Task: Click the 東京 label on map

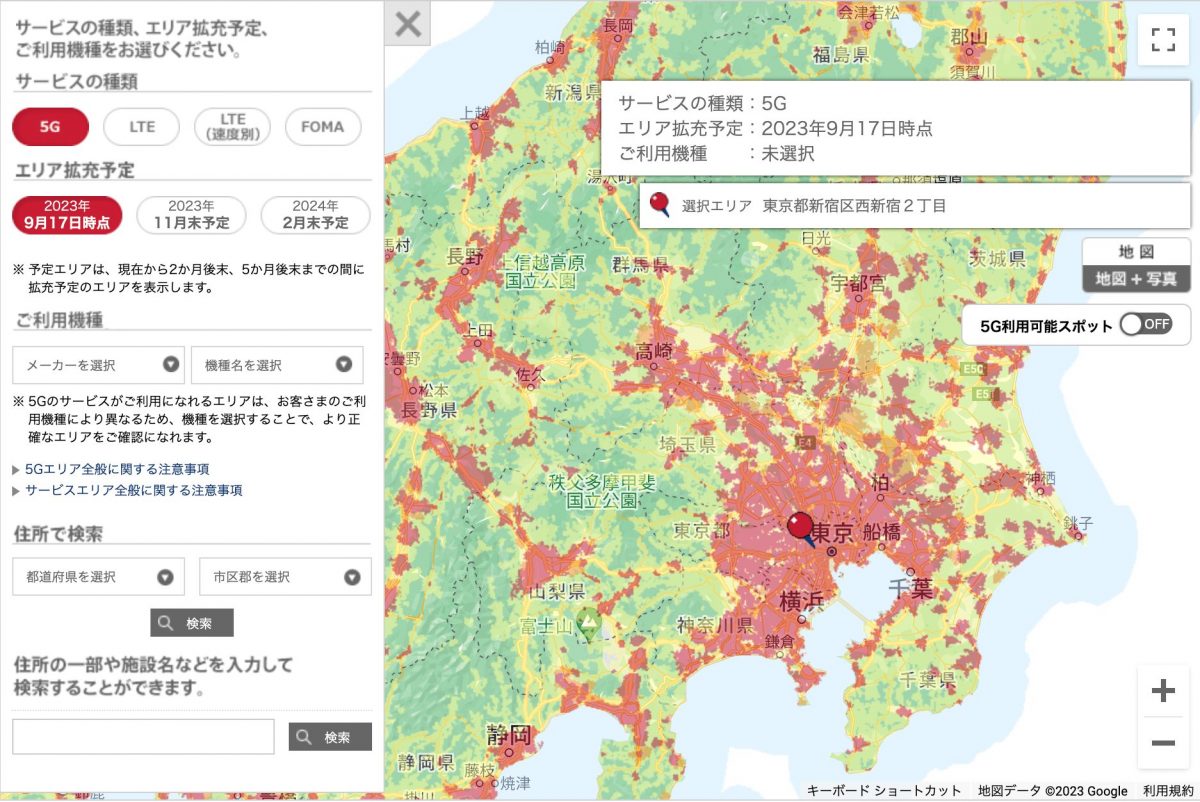Action: (831, 534)
